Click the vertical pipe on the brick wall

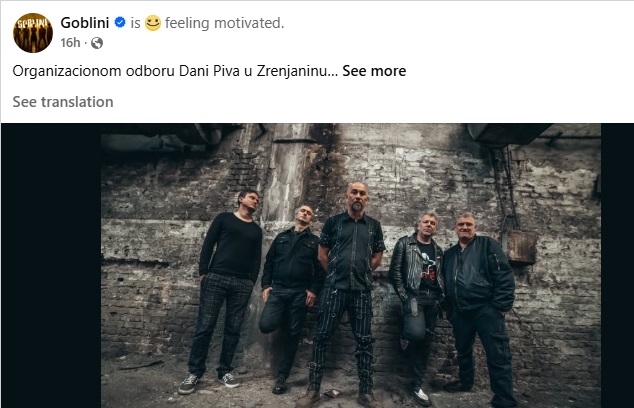286,174
